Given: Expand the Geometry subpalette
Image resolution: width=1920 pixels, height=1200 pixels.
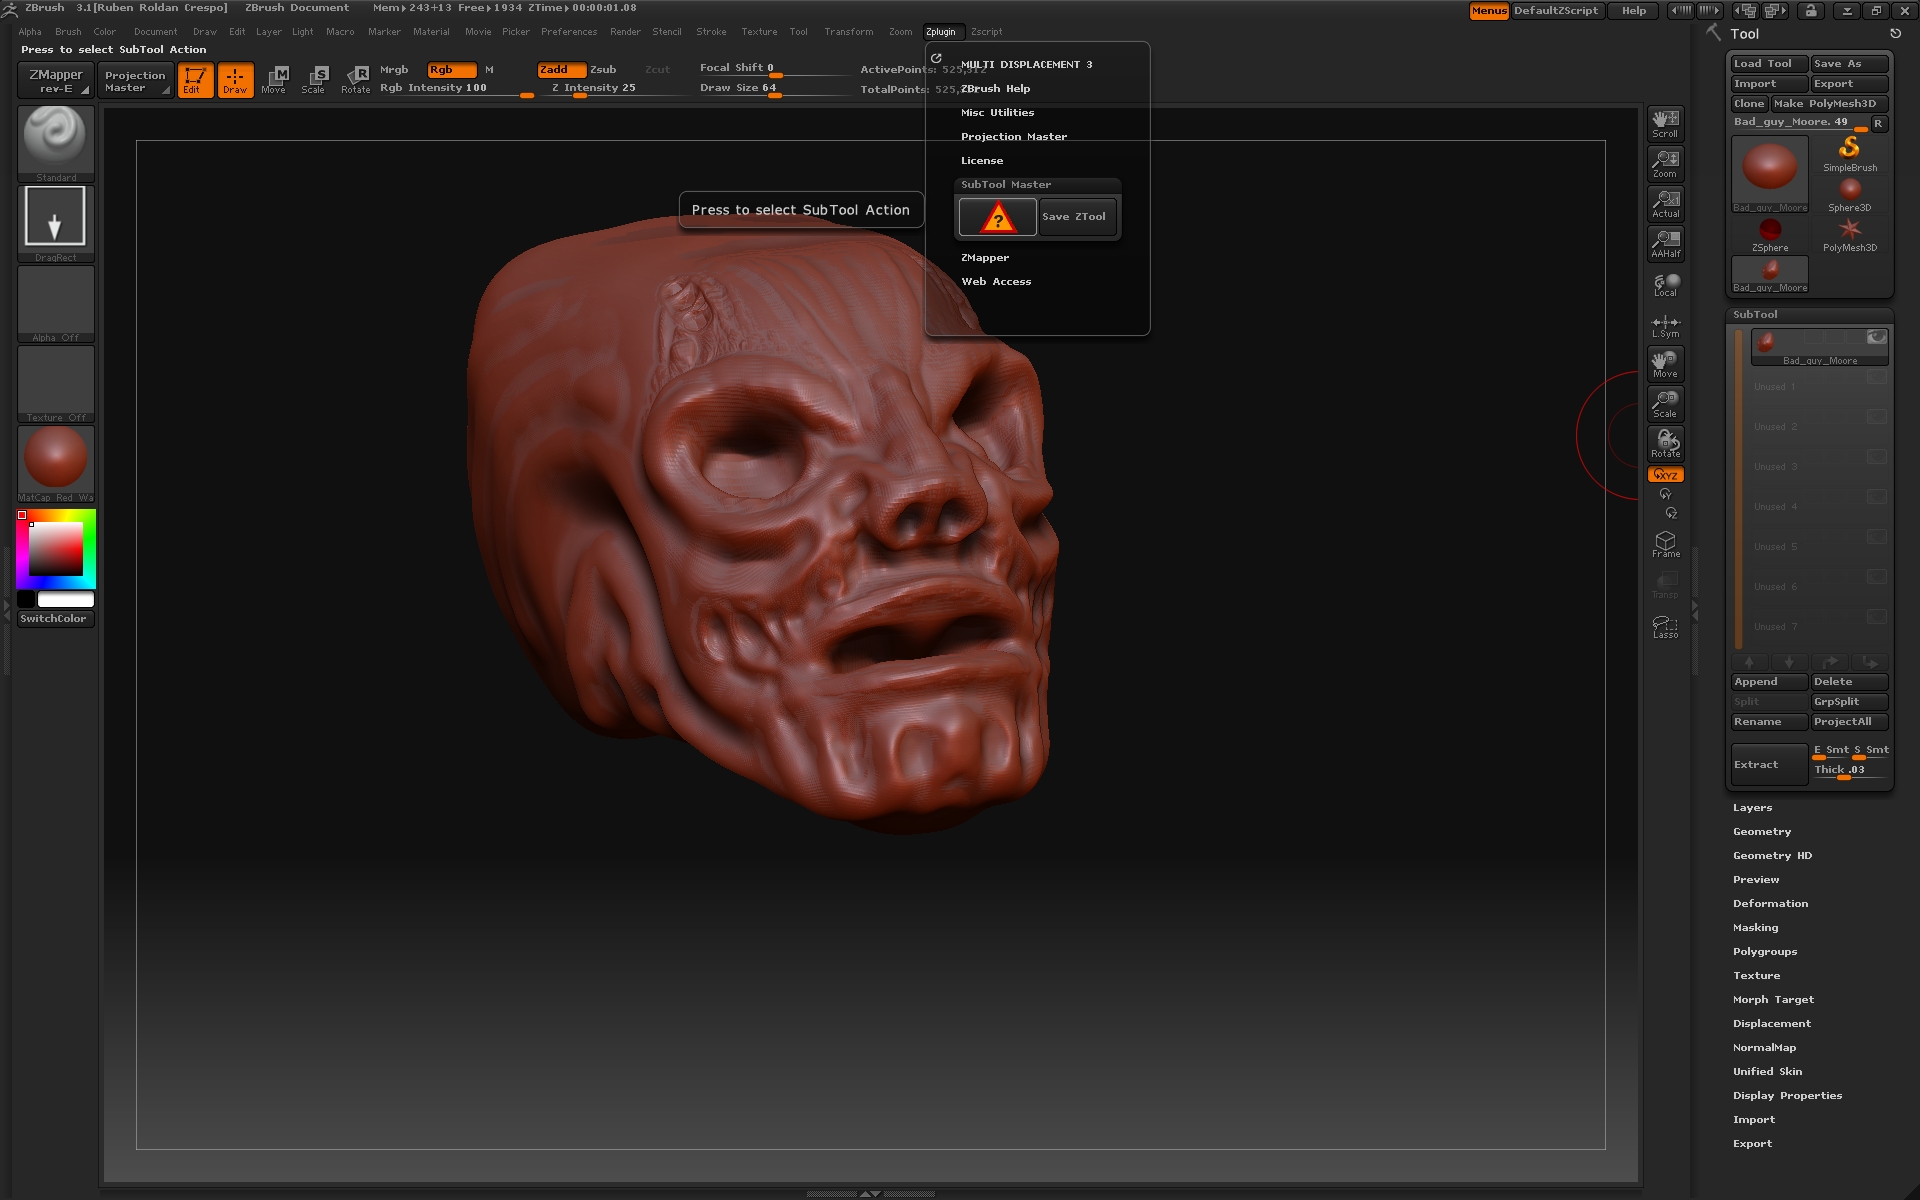Looking at the screenshot, I should click(x=1762, y=832).
